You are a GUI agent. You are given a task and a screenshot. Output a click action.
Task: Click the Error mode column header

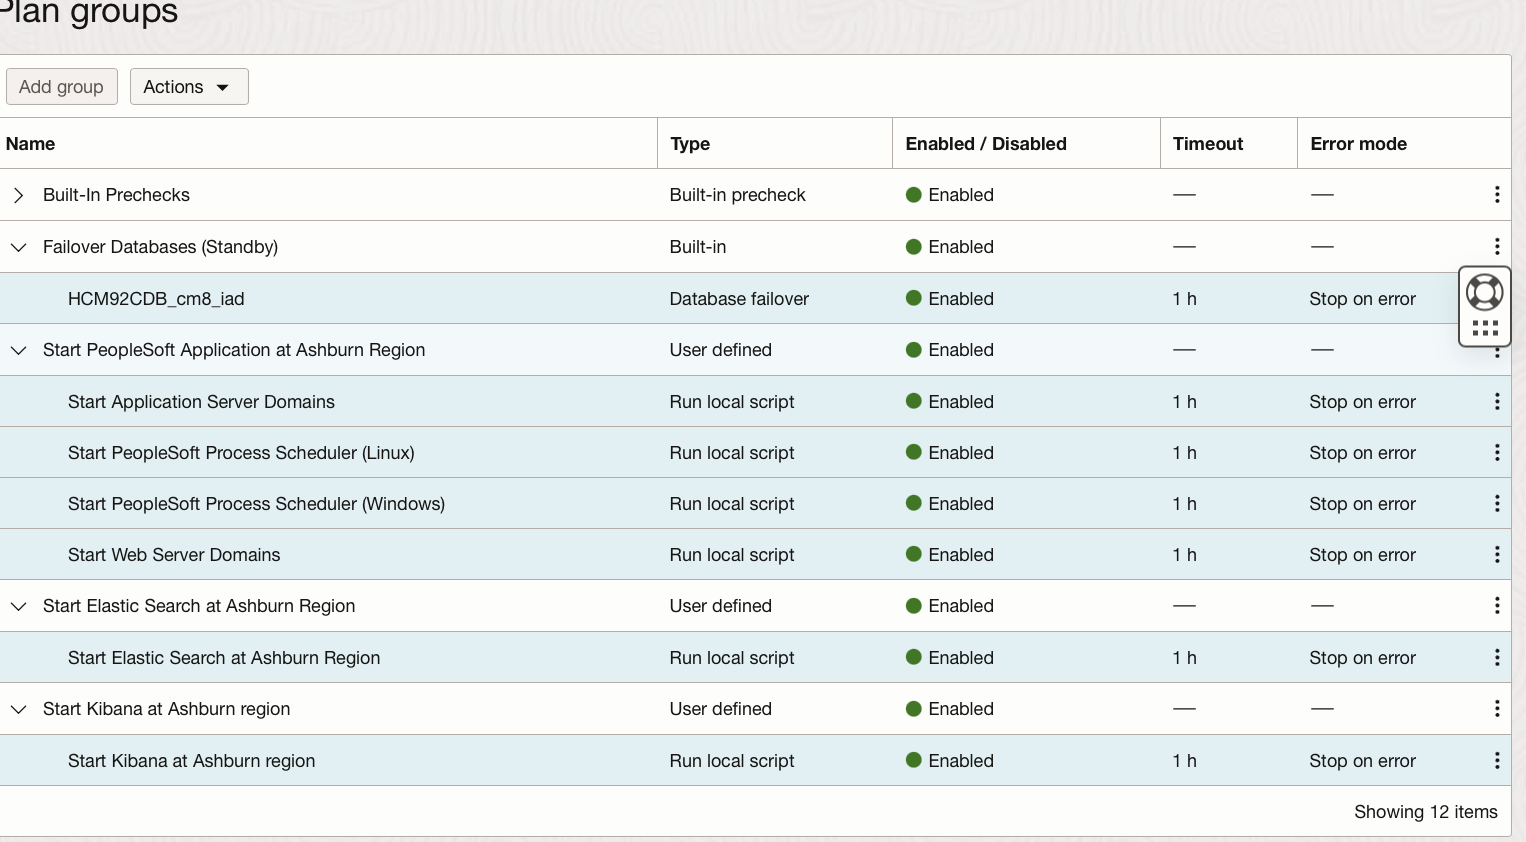[1358, 144]
